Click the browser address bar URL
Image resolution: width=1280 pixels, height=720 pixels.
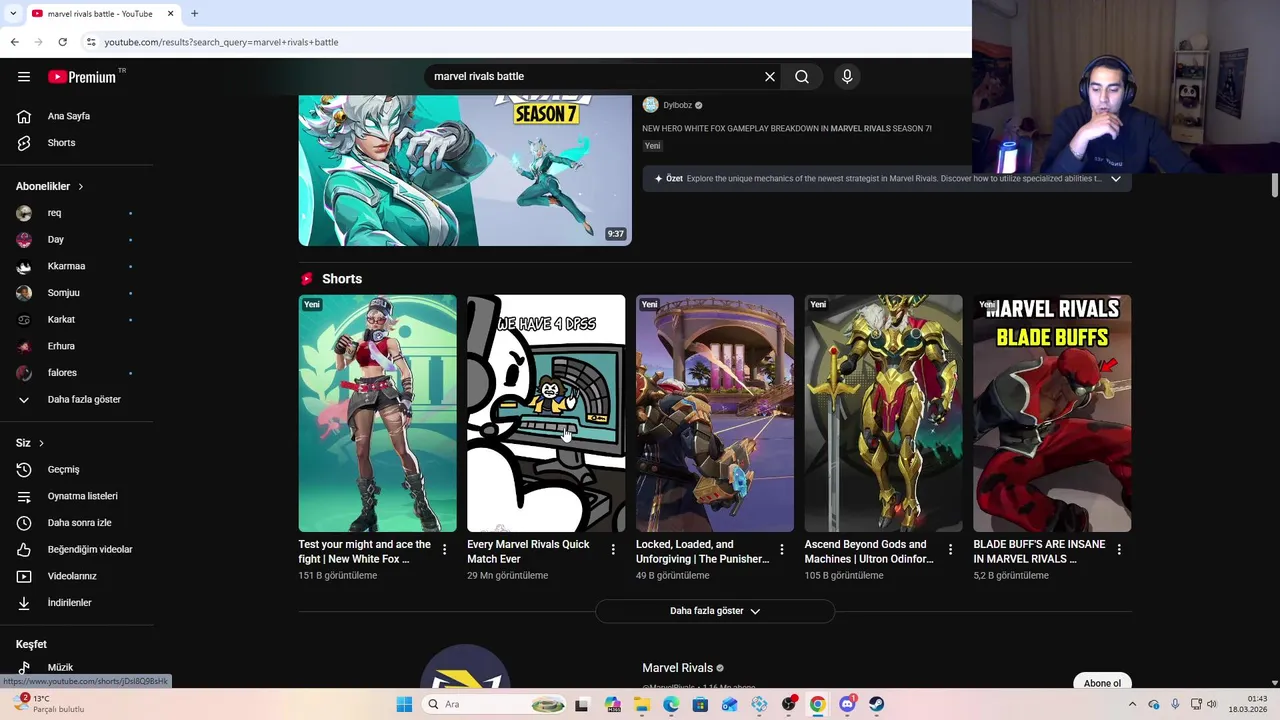click(x=221, y=42)
